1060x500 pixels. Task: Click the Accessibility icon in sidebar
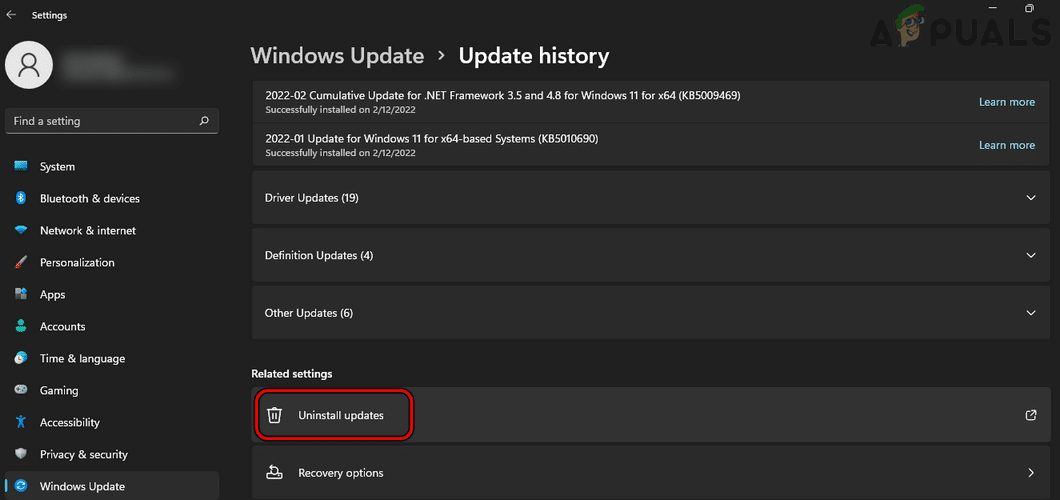[20, 423]
